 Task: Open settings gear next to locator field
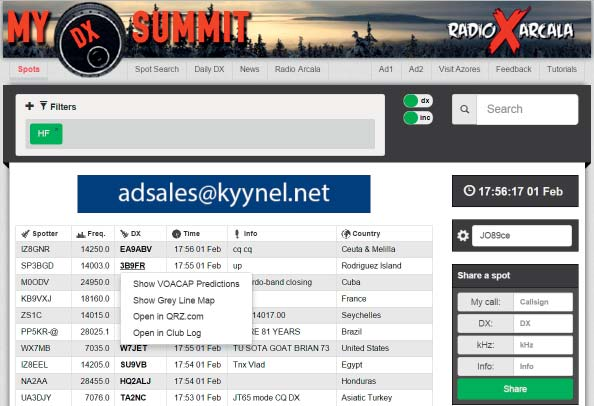pos(463,236)
